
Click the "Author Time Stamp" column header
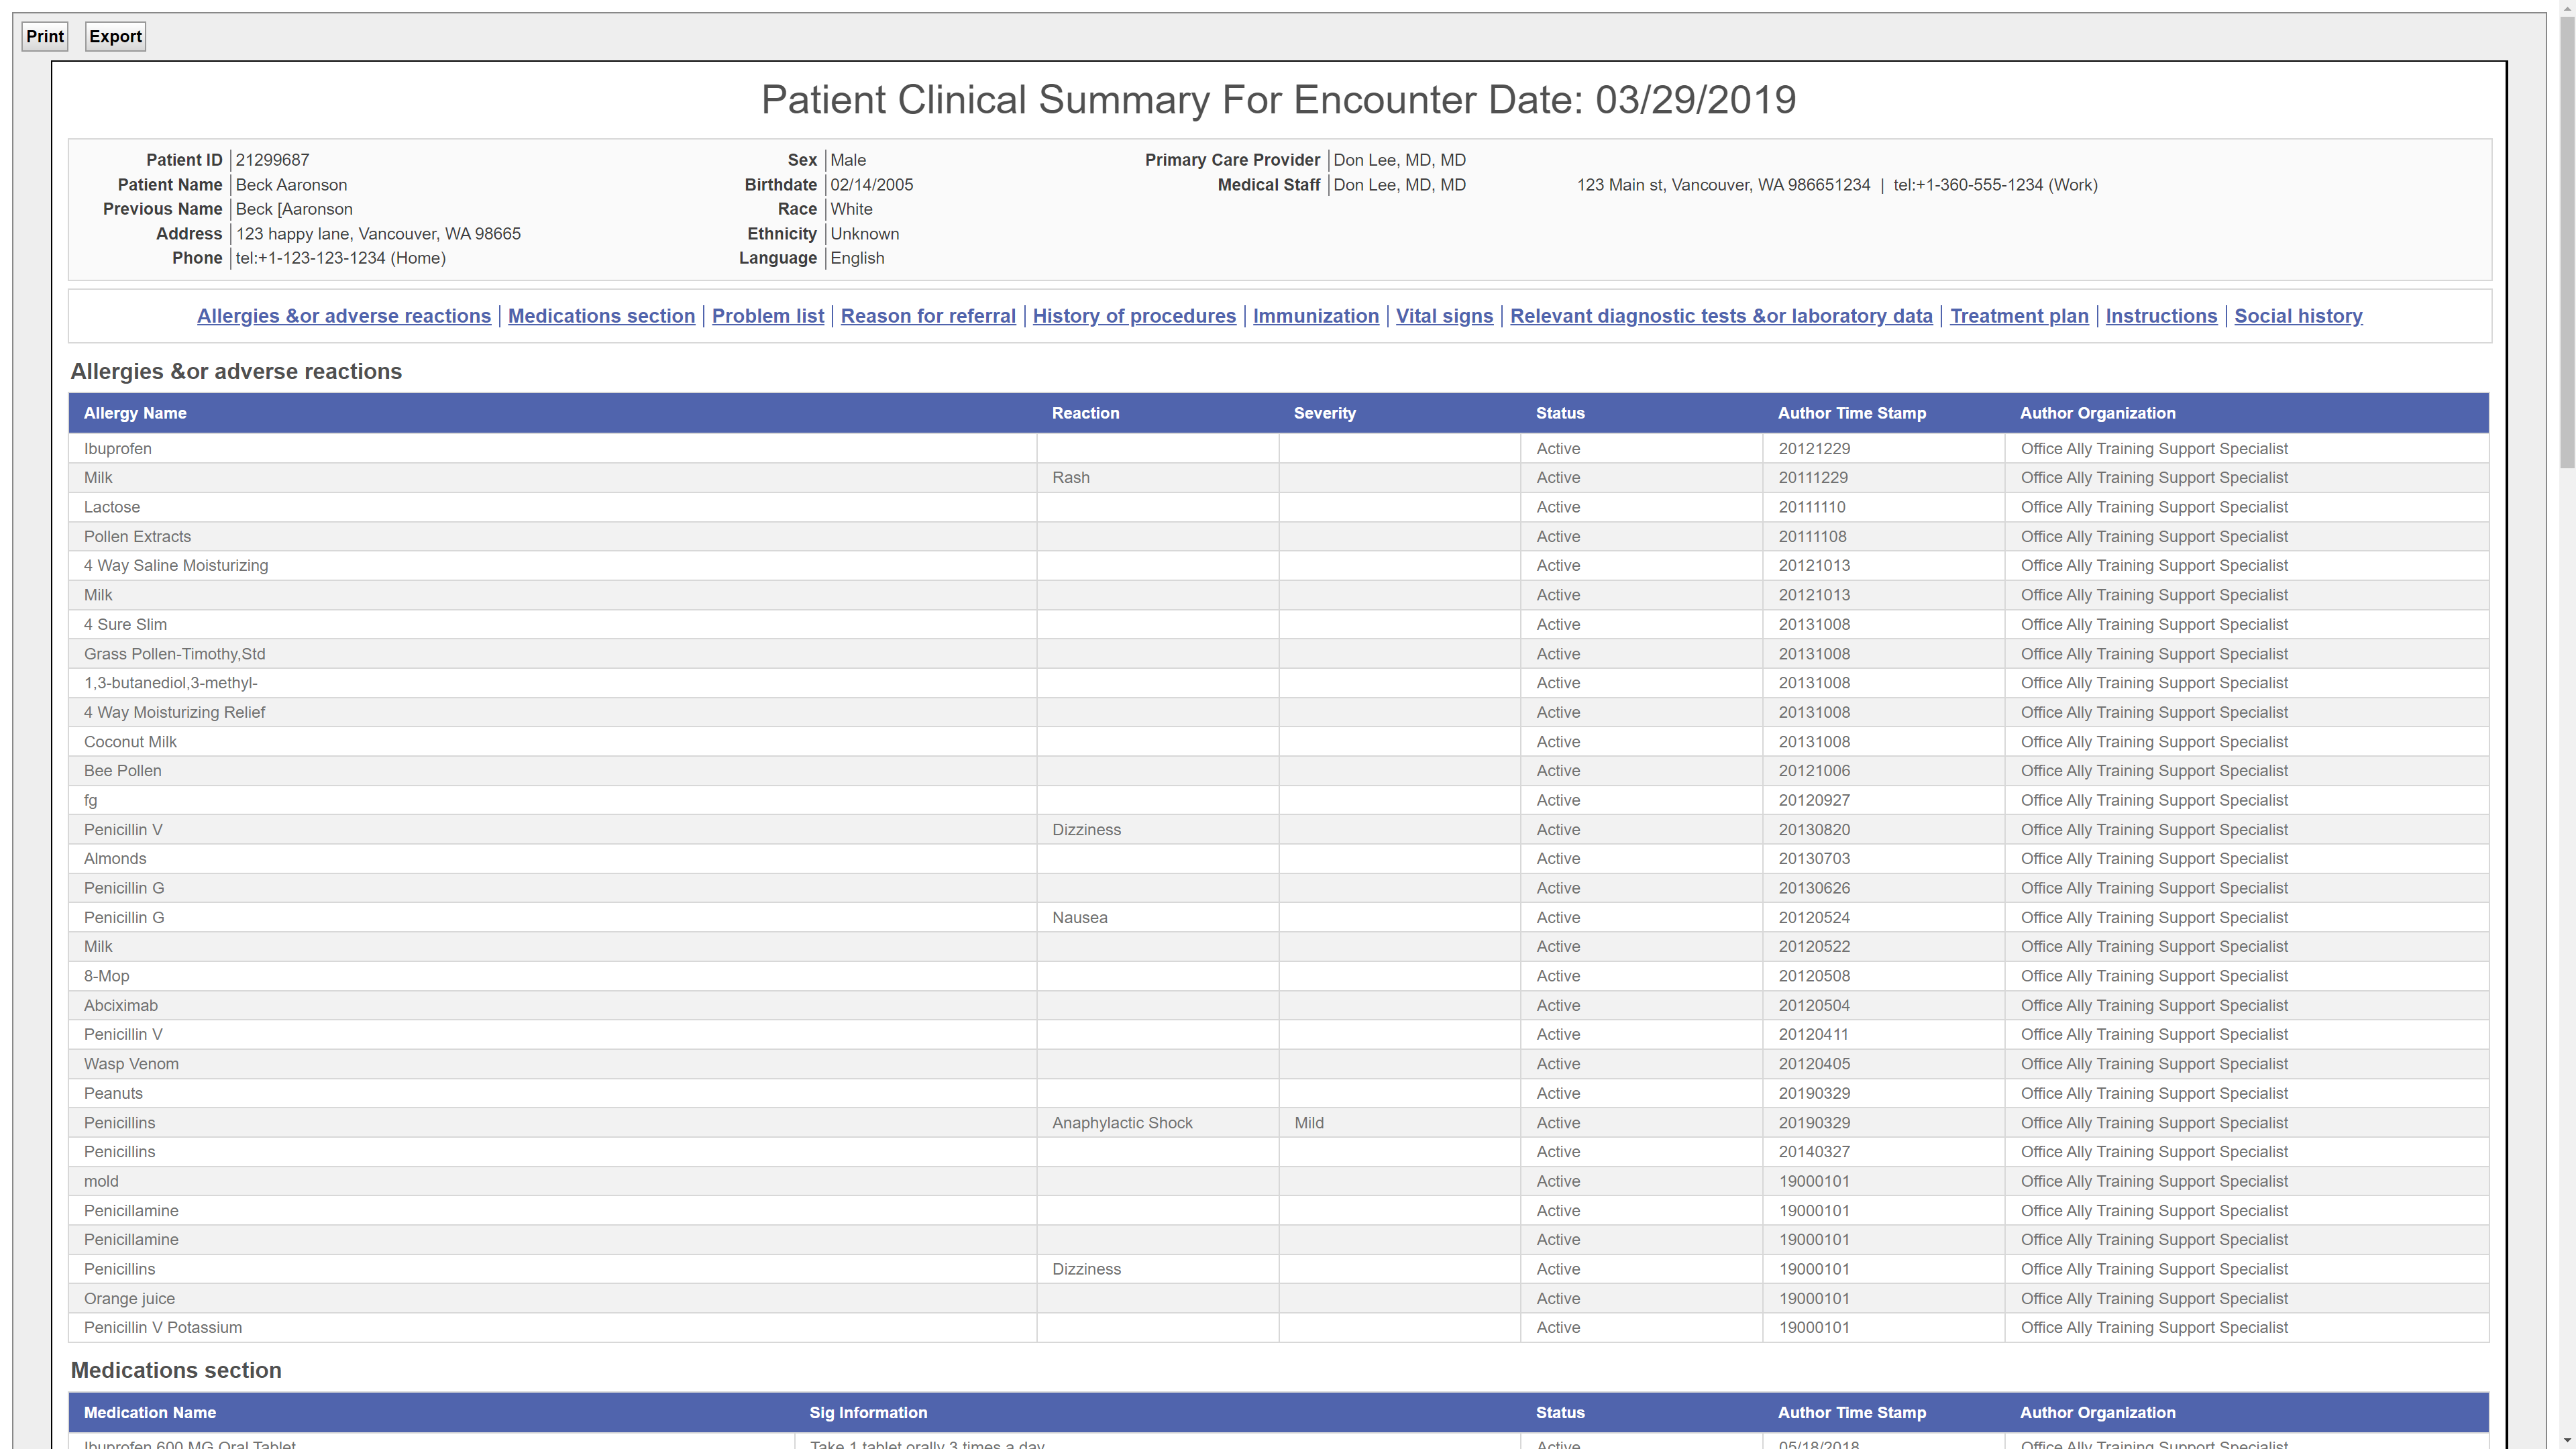(1852, 413)
